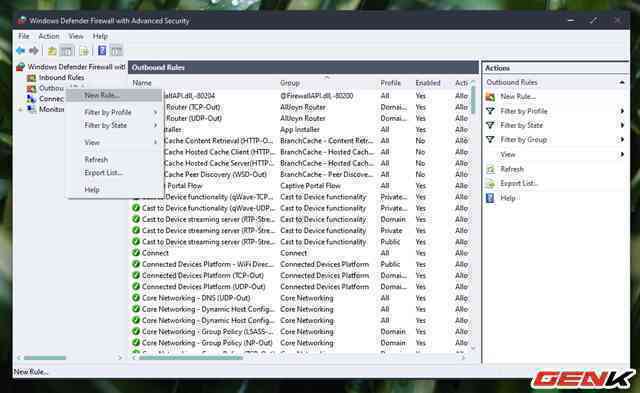The width and height of the screenshot is (640, 393).
Task: Click green check of Connected Devices Platform (UDP-Out)
Action: 136,286
